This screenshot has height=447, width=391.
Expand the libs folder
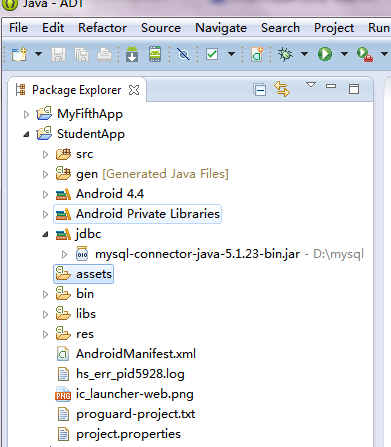click(x=45, y=314)
